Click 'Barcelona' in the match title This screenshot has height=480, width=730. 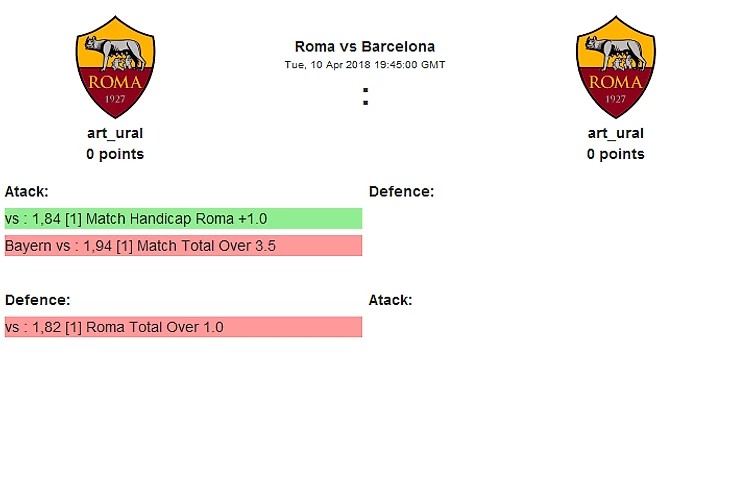point(398,46)
